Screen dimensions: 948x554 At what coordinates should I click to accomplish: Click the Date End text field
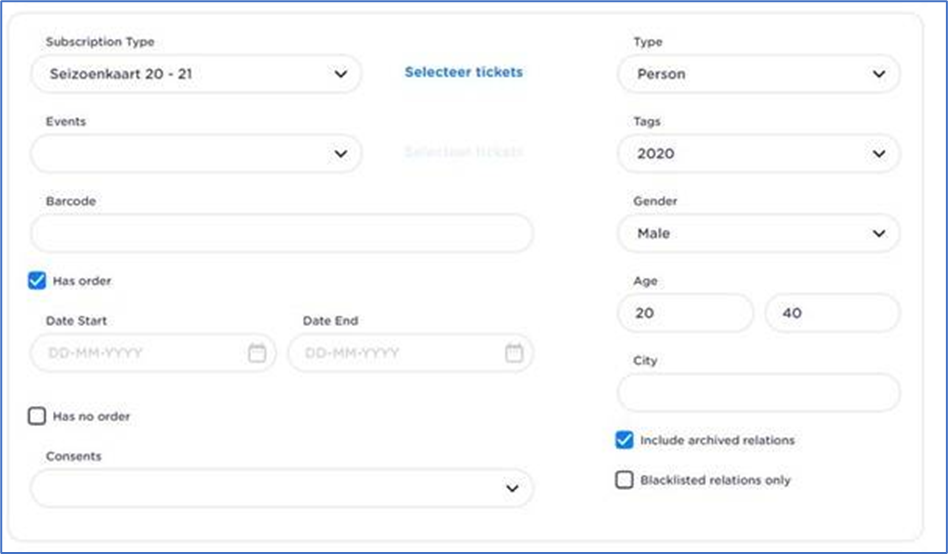click(397, 353)
